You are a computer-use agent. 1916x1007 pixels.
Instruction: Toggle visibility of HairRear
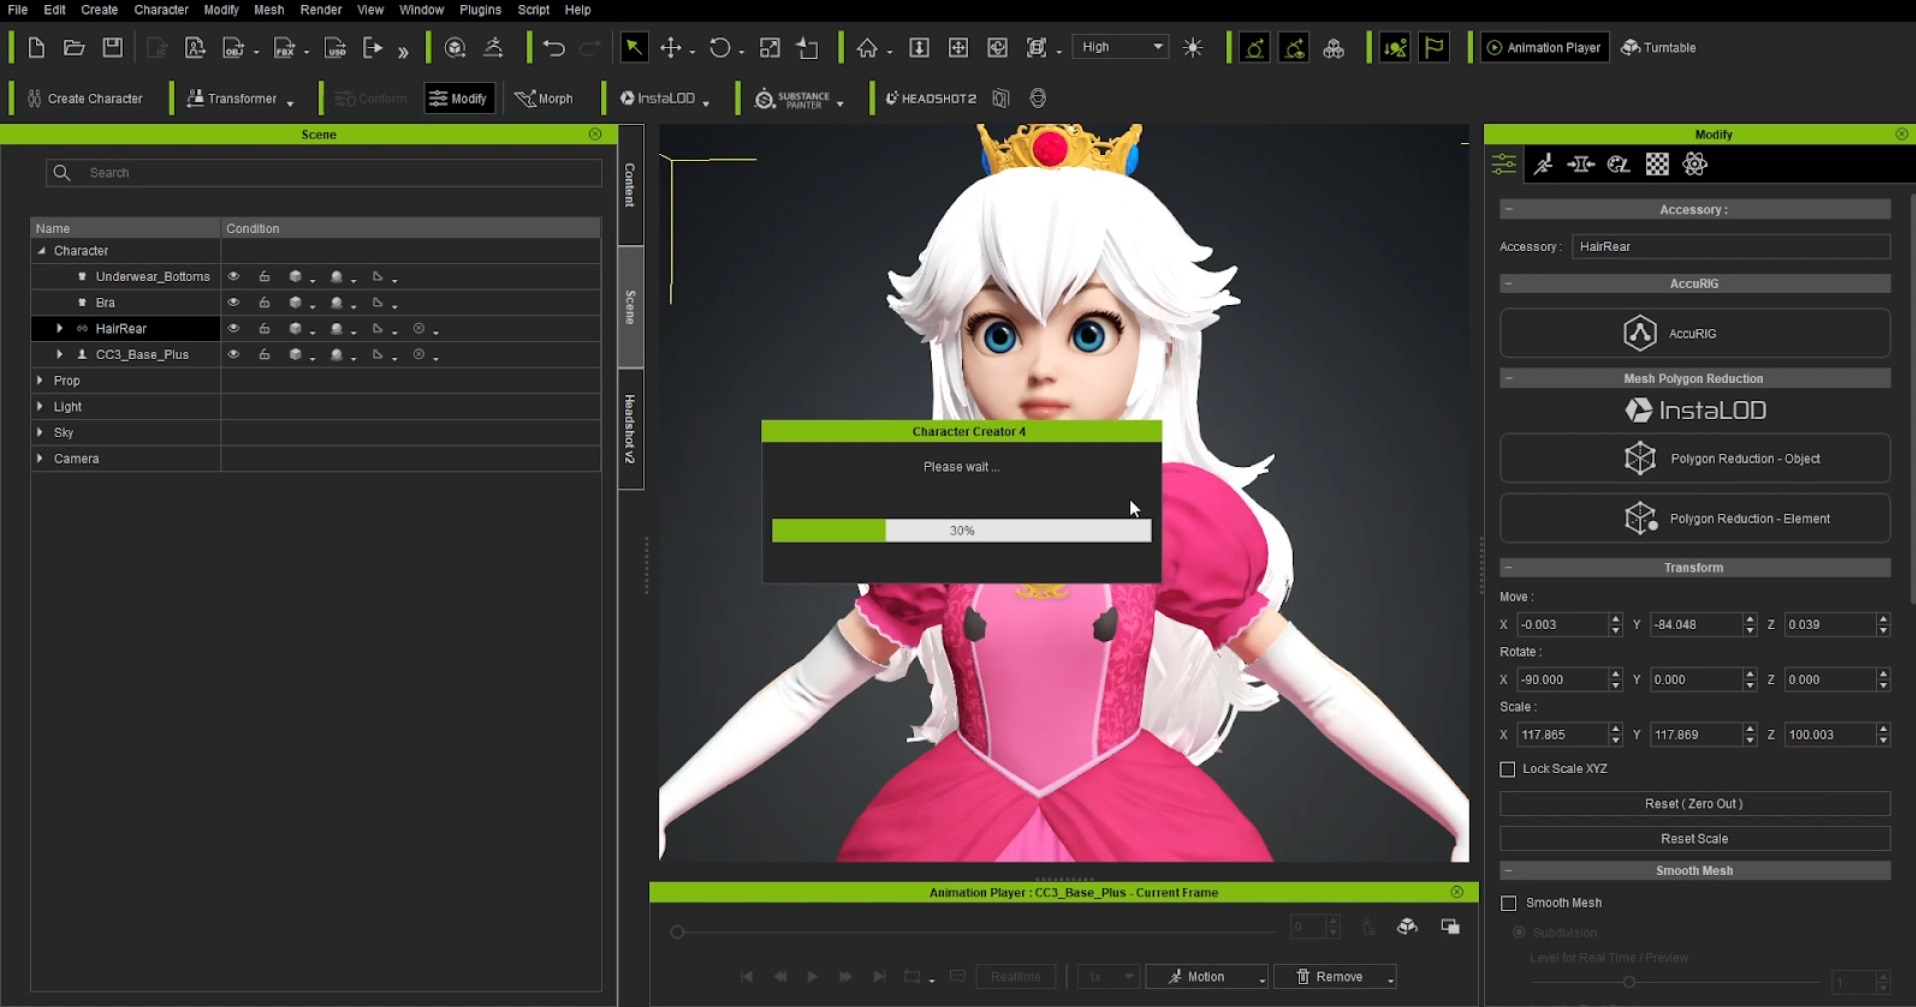(x=233, y=329)
